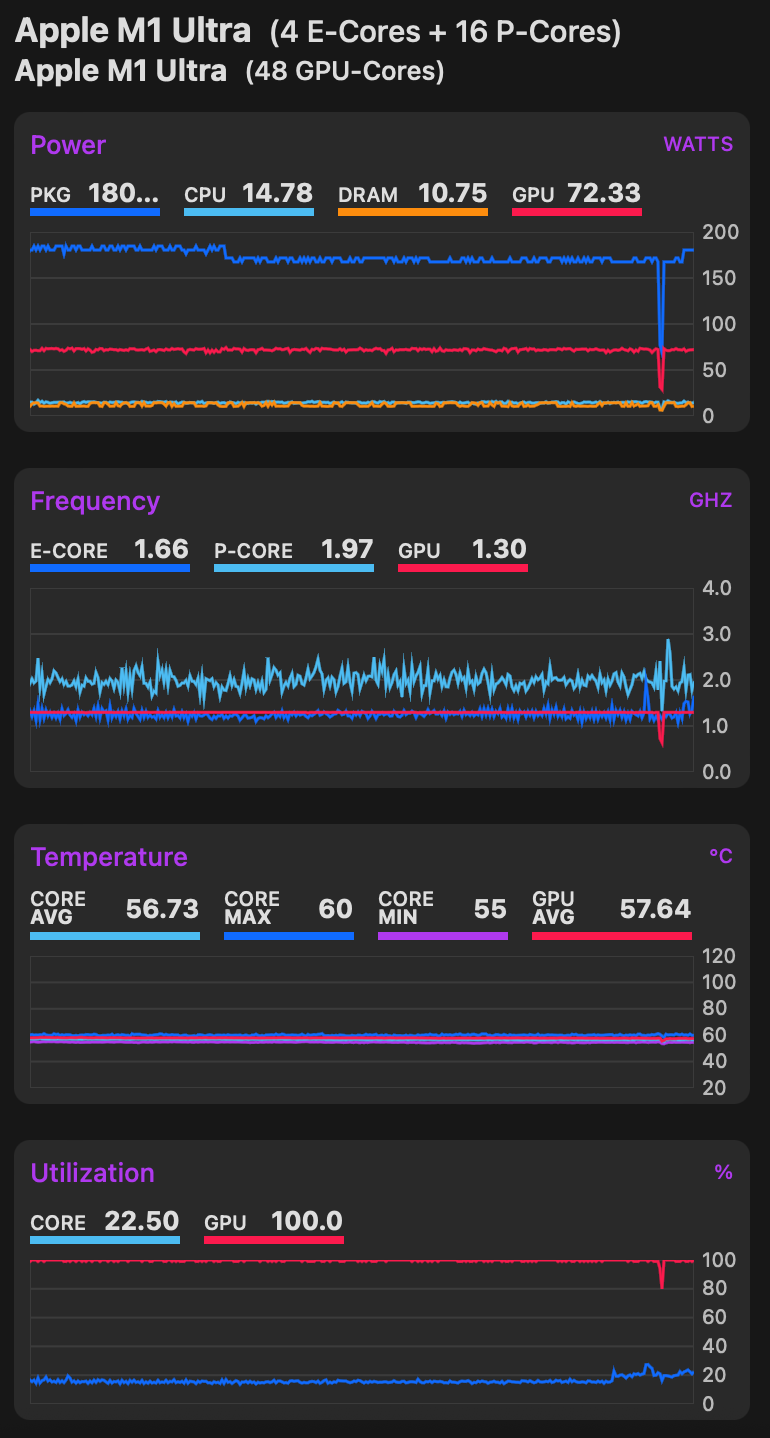Image resolution: width=770 pixels, height=1438 pixels.
Task: Click the Frequency panel heading
Action: [x=95, y=501]
